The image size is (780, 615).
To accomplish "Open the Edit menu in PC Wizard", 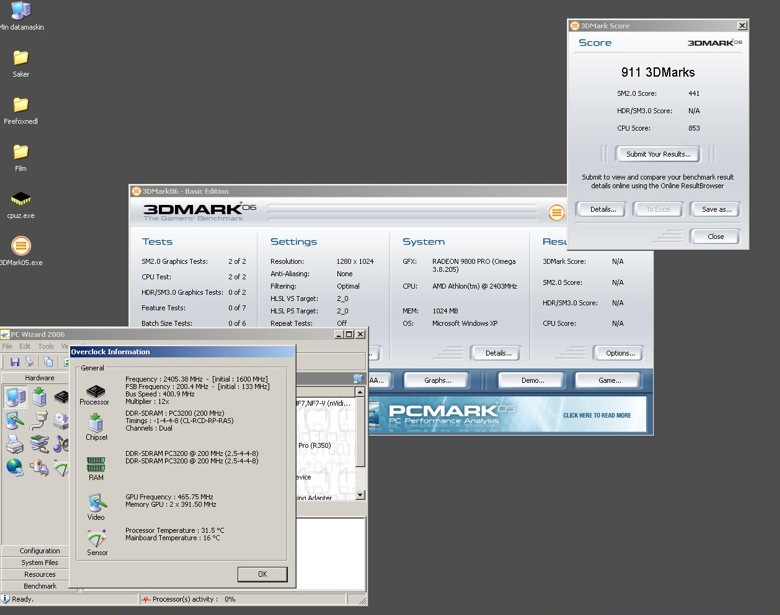I will 25,346.
